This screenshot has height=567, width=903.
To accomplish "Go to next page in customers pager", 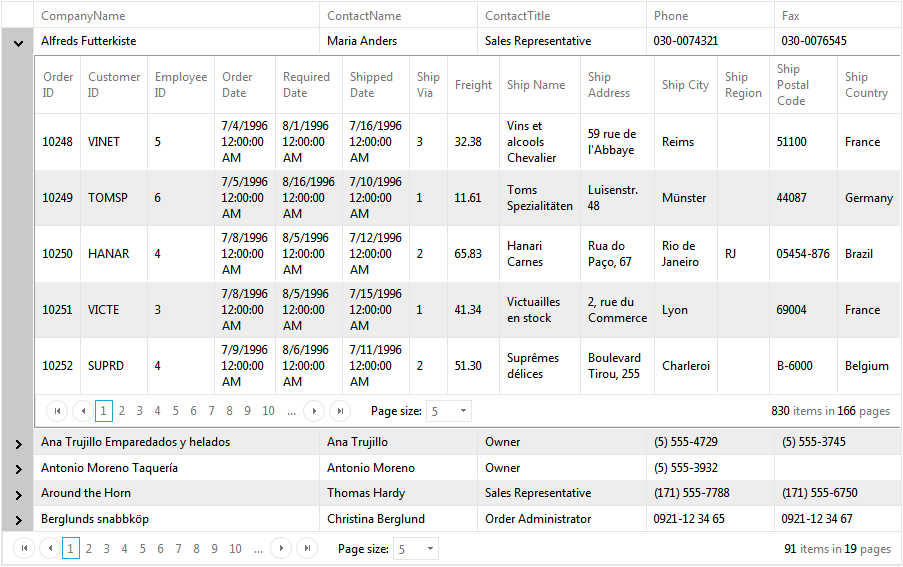I will pyautogui.click(x=281, y=549).
